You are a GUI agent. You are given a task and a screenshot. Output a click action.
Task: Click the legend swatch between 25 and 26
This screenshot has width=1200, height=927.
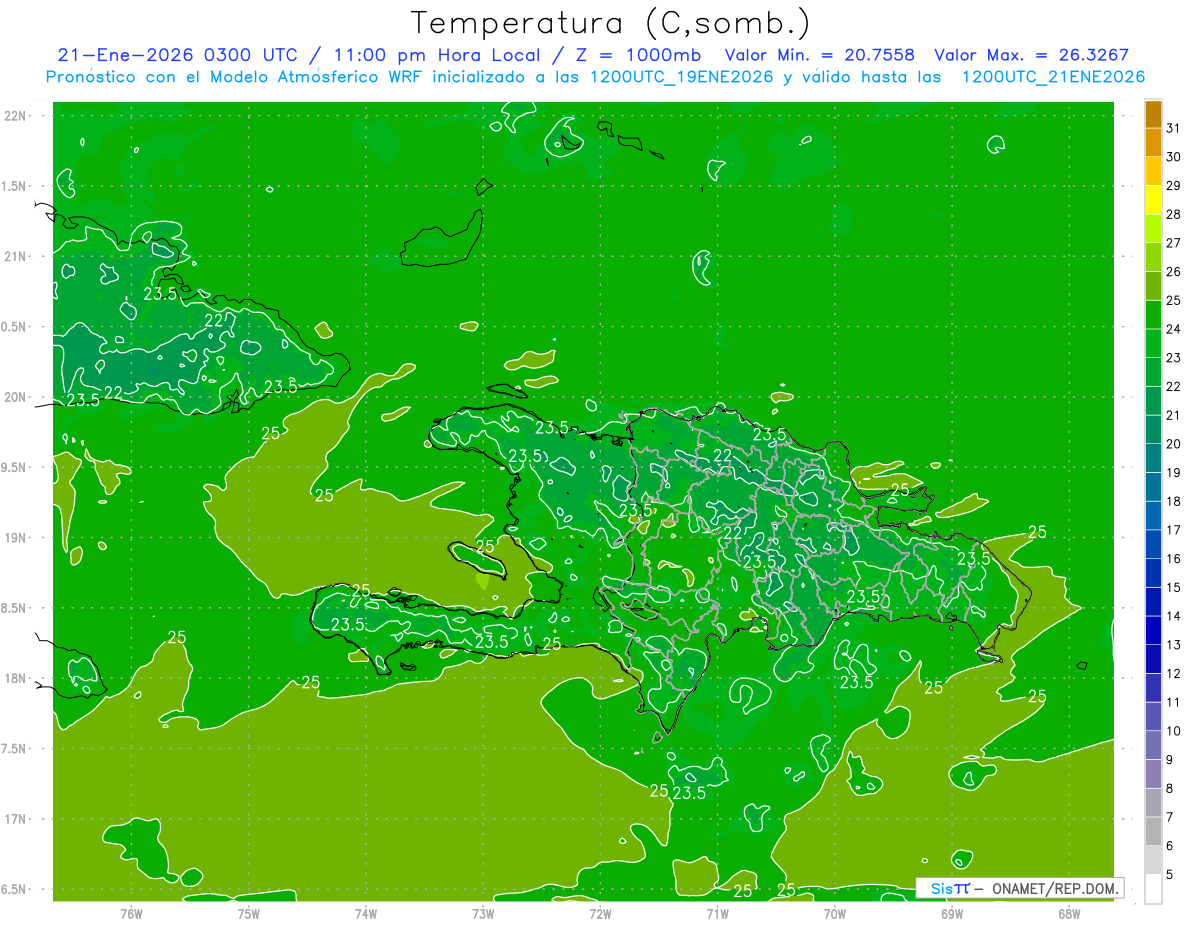1153,286
